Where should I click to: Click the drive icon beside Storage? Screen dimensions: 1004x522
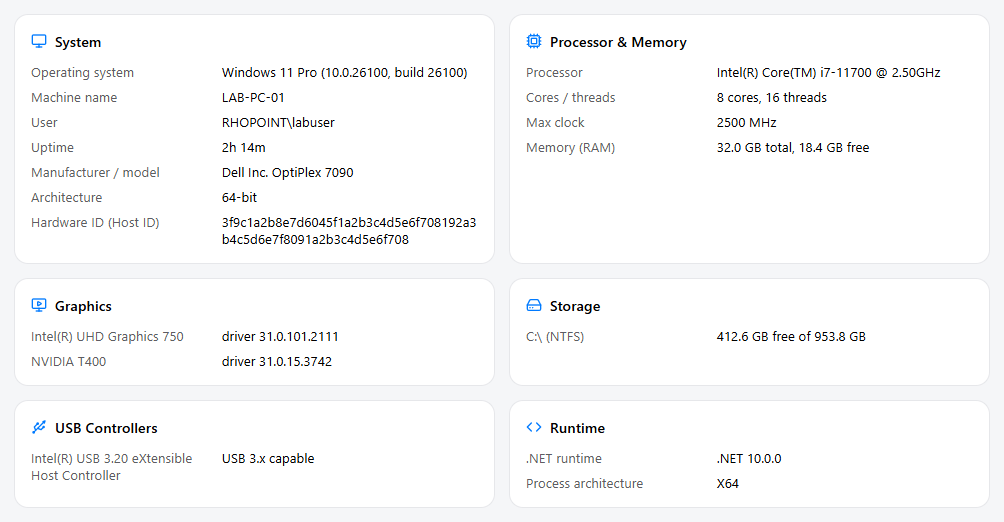click(x=533, y=306)
